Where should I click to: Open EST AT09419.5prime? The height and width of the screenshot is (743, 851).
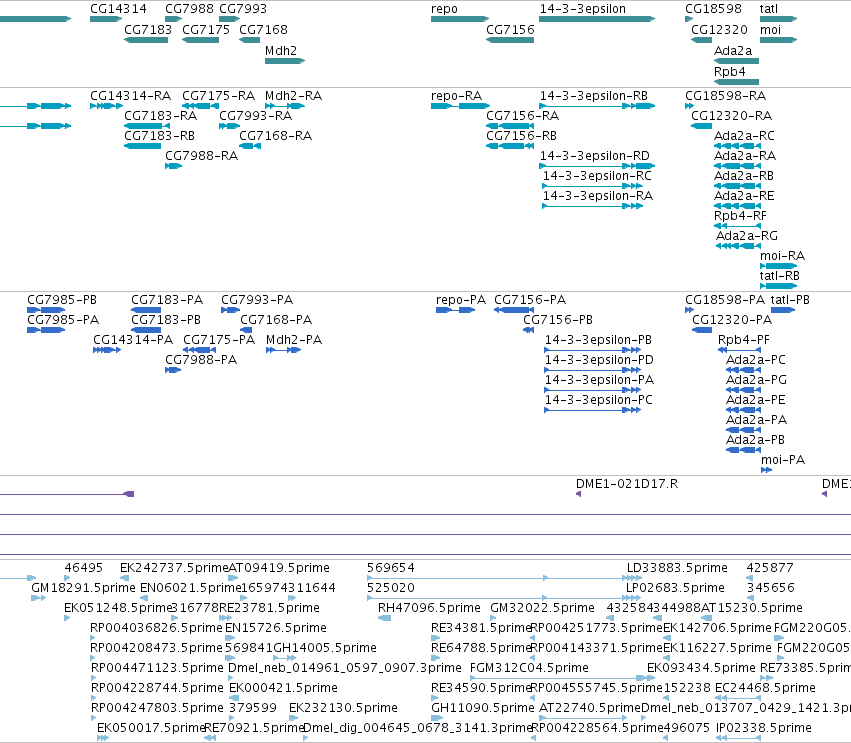point(278,569)
